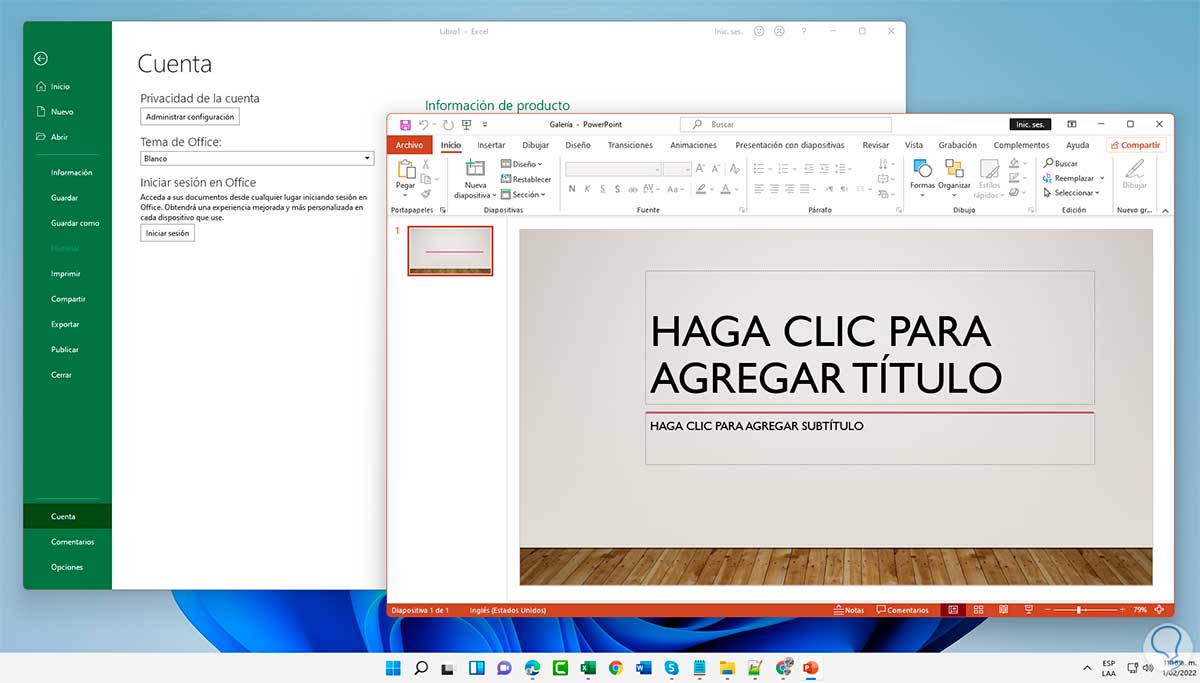Open Tema de Office dropdown
This screenshot has height=683, width=1200.
click(x=257, y=158)
